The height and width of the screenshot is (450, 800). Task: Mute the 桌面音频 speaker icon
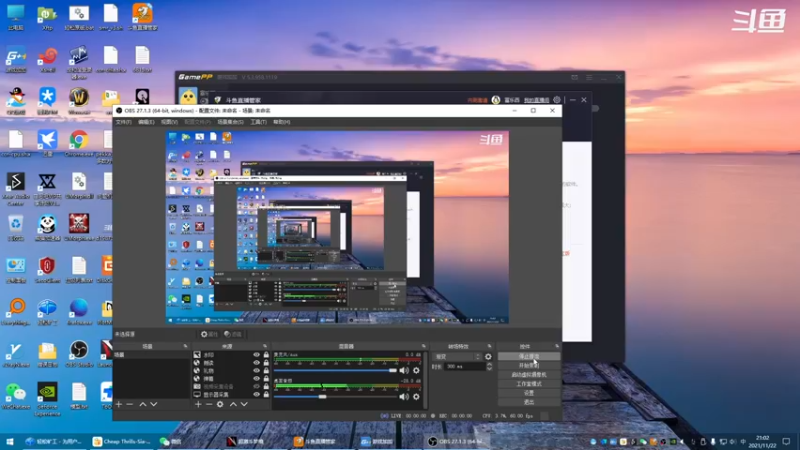click(x=404, y=396)
